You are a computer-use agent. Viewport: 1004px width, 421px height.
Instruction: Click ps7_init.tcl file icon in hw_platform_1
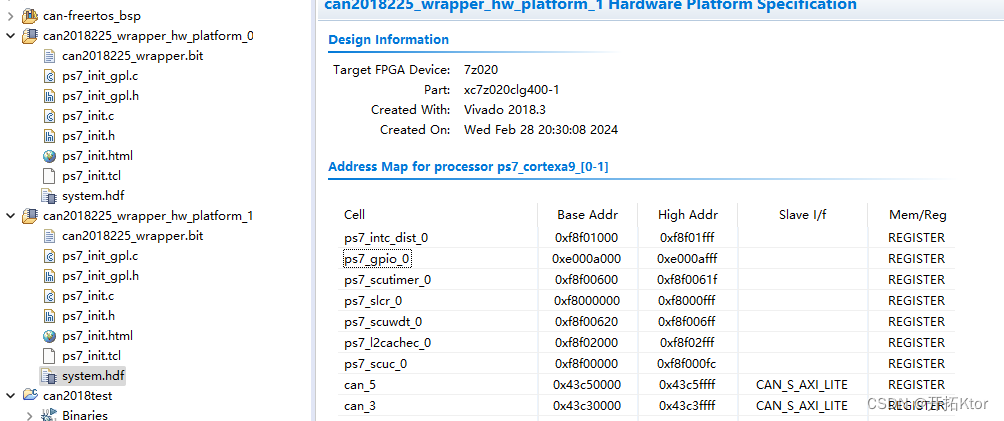49,356
